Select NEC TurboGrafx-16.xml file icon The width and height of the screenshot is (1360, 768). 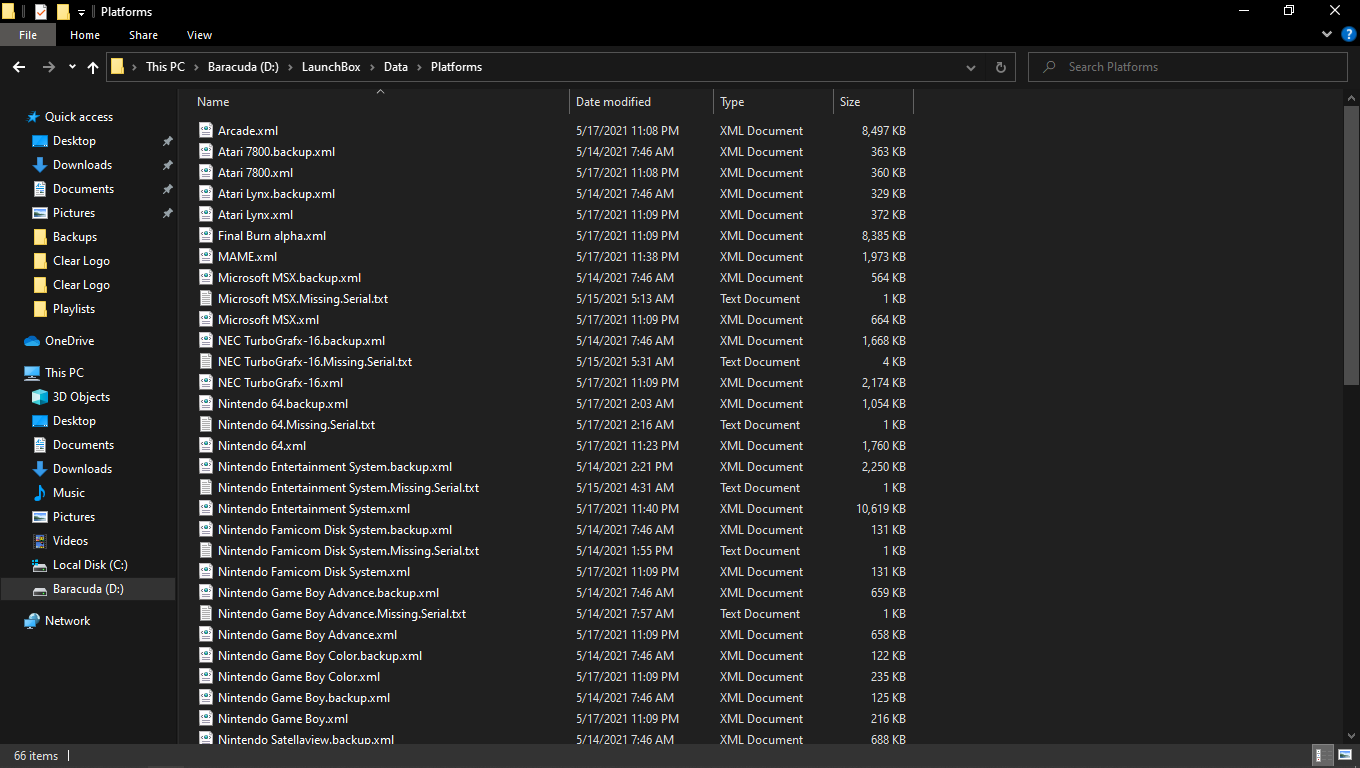[206, 383]
